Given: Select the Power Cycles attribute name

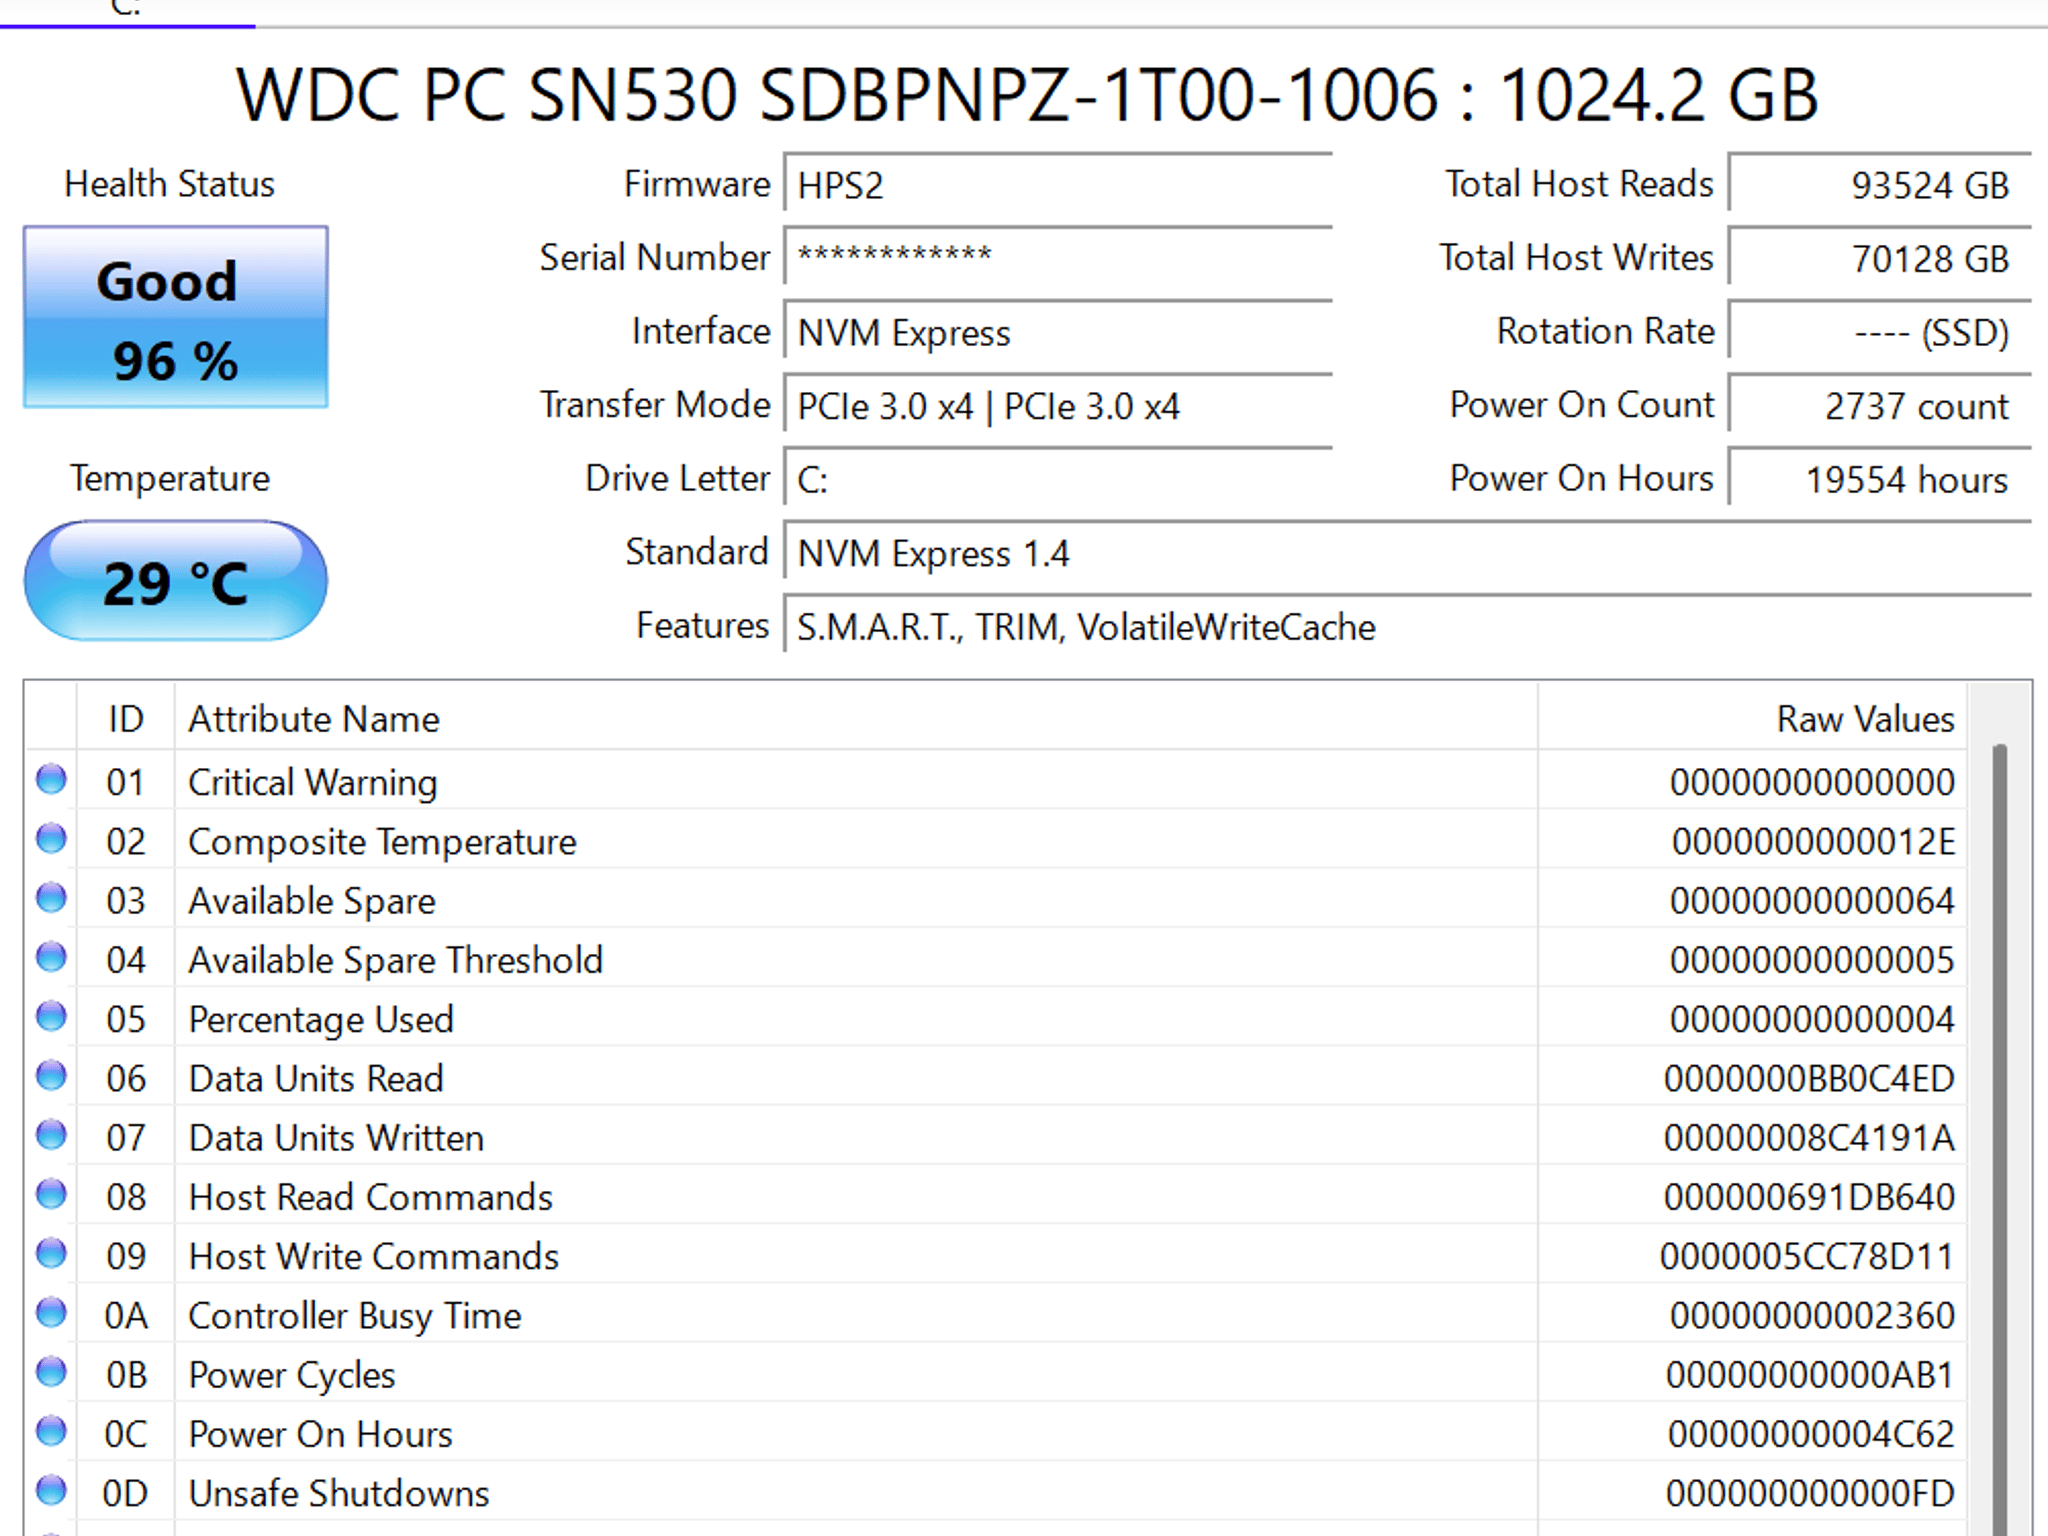Looking at the screenshot, I should click(x=292, y=1375).
